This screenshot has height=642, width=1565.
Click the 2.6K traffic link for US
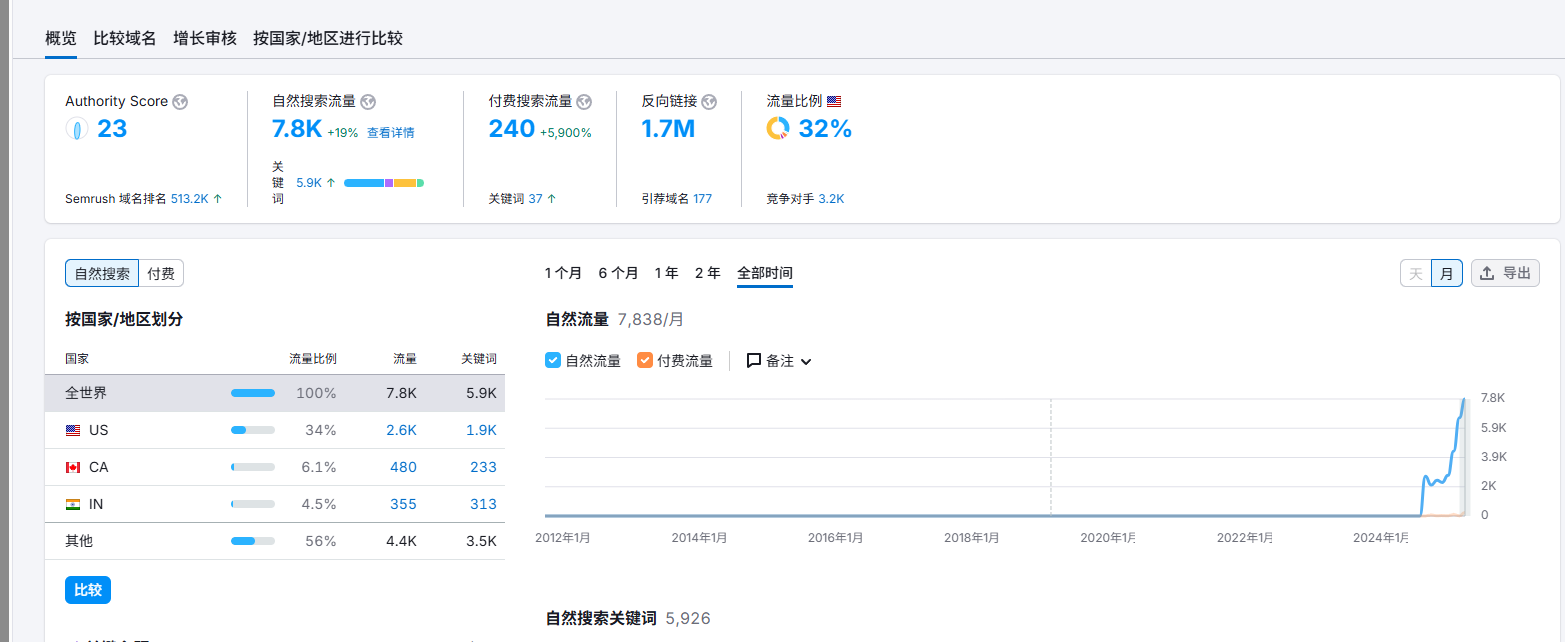[403, 430]
